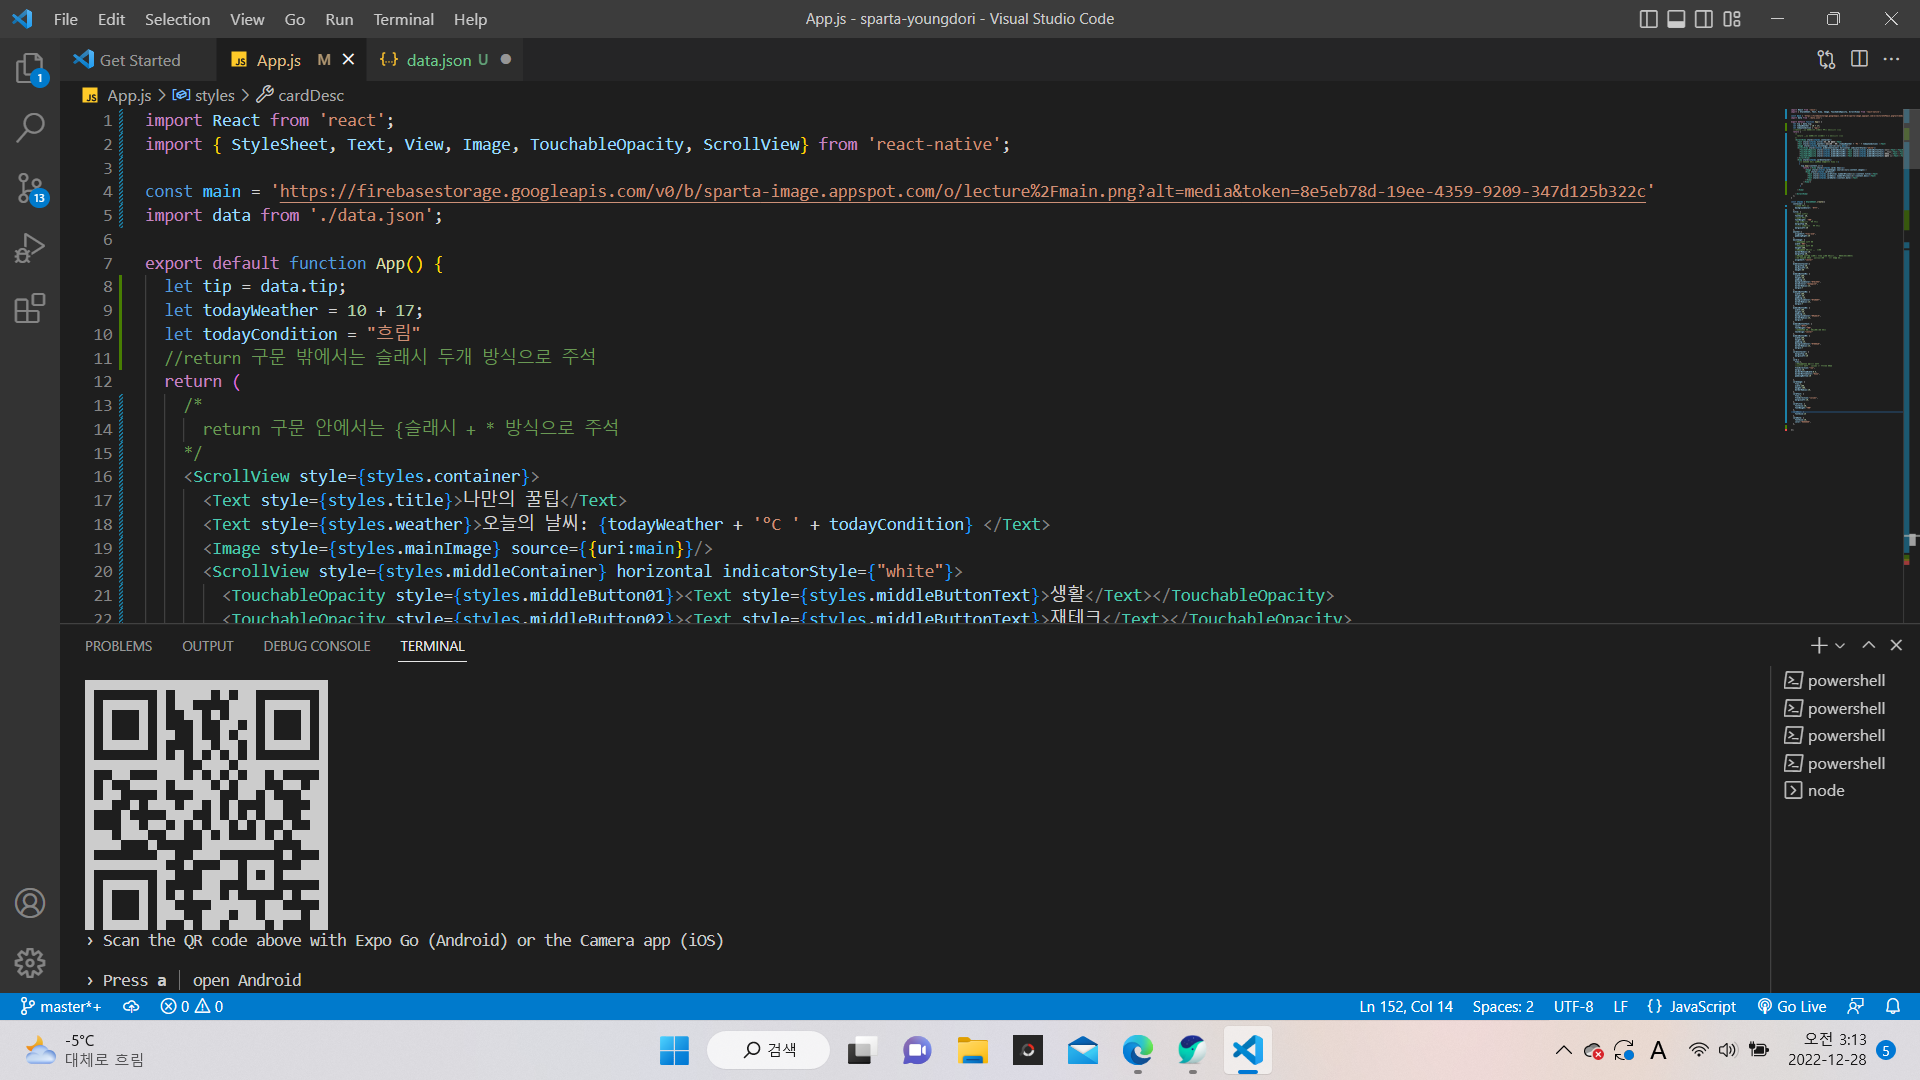The height and width of the screenshot is (1080, 1920).
Task: Toggle the primary side bar layout
Action: [x=1648, y=19]
